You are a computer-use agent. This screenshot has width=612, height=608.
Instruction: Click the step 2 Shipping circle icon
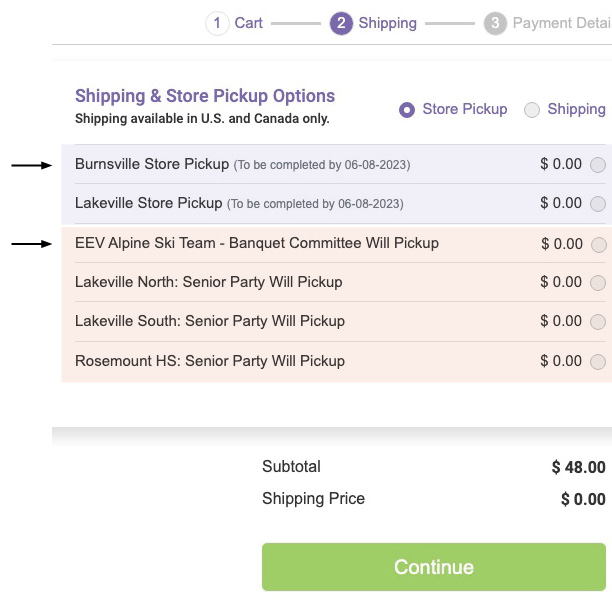point(341,23)
